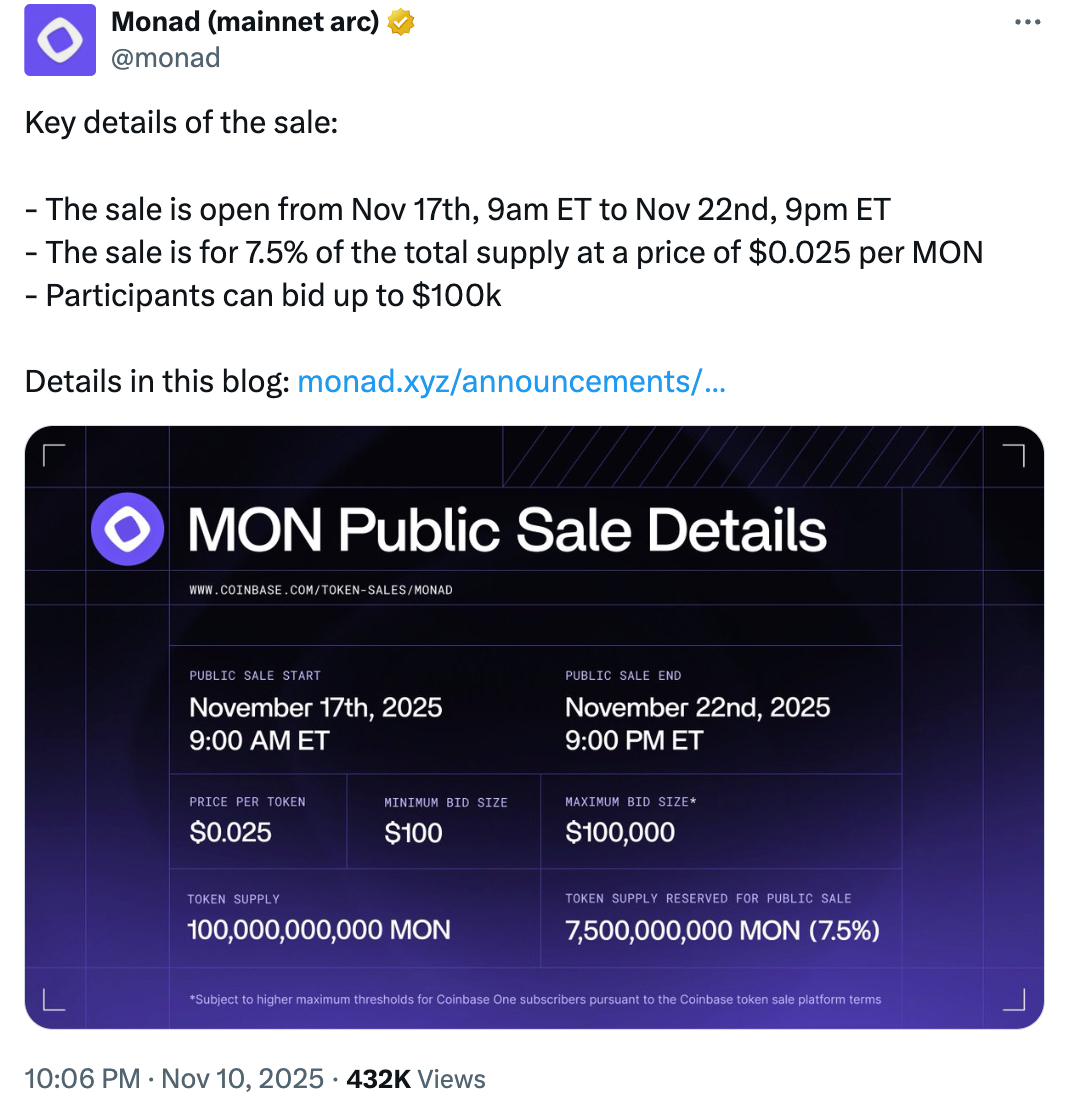Click the "Key details of the sale:" text
The image size is (1072, 1114).
tap(181, 123)
